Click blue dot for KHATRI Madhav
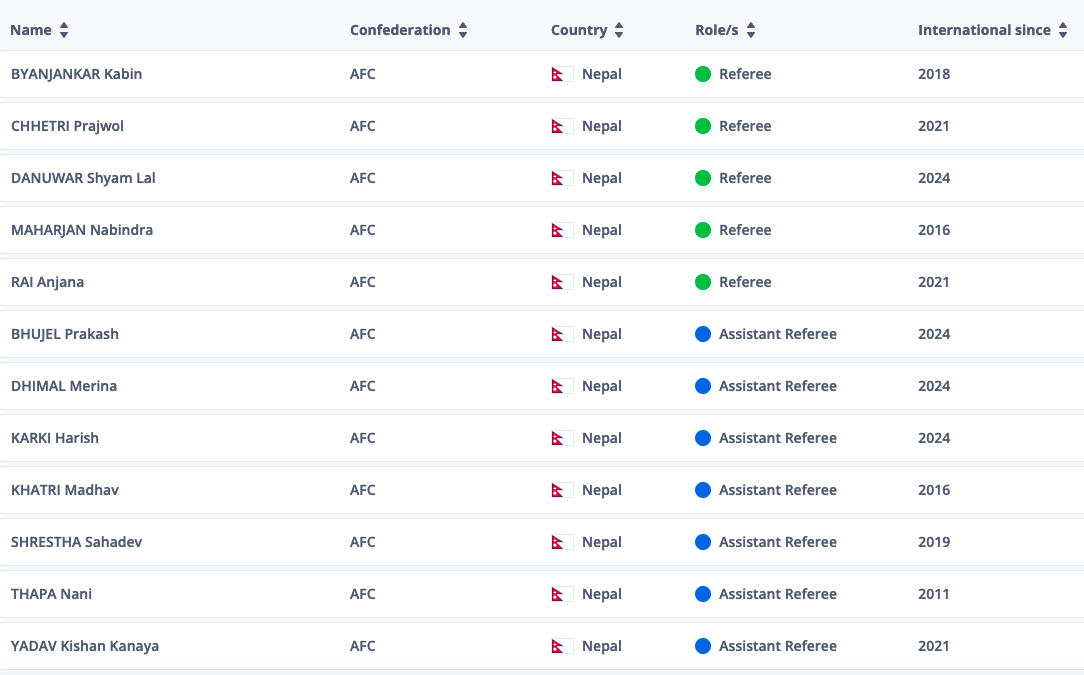Viewport: 1084px width, 675px height. (x=703, y=490)
